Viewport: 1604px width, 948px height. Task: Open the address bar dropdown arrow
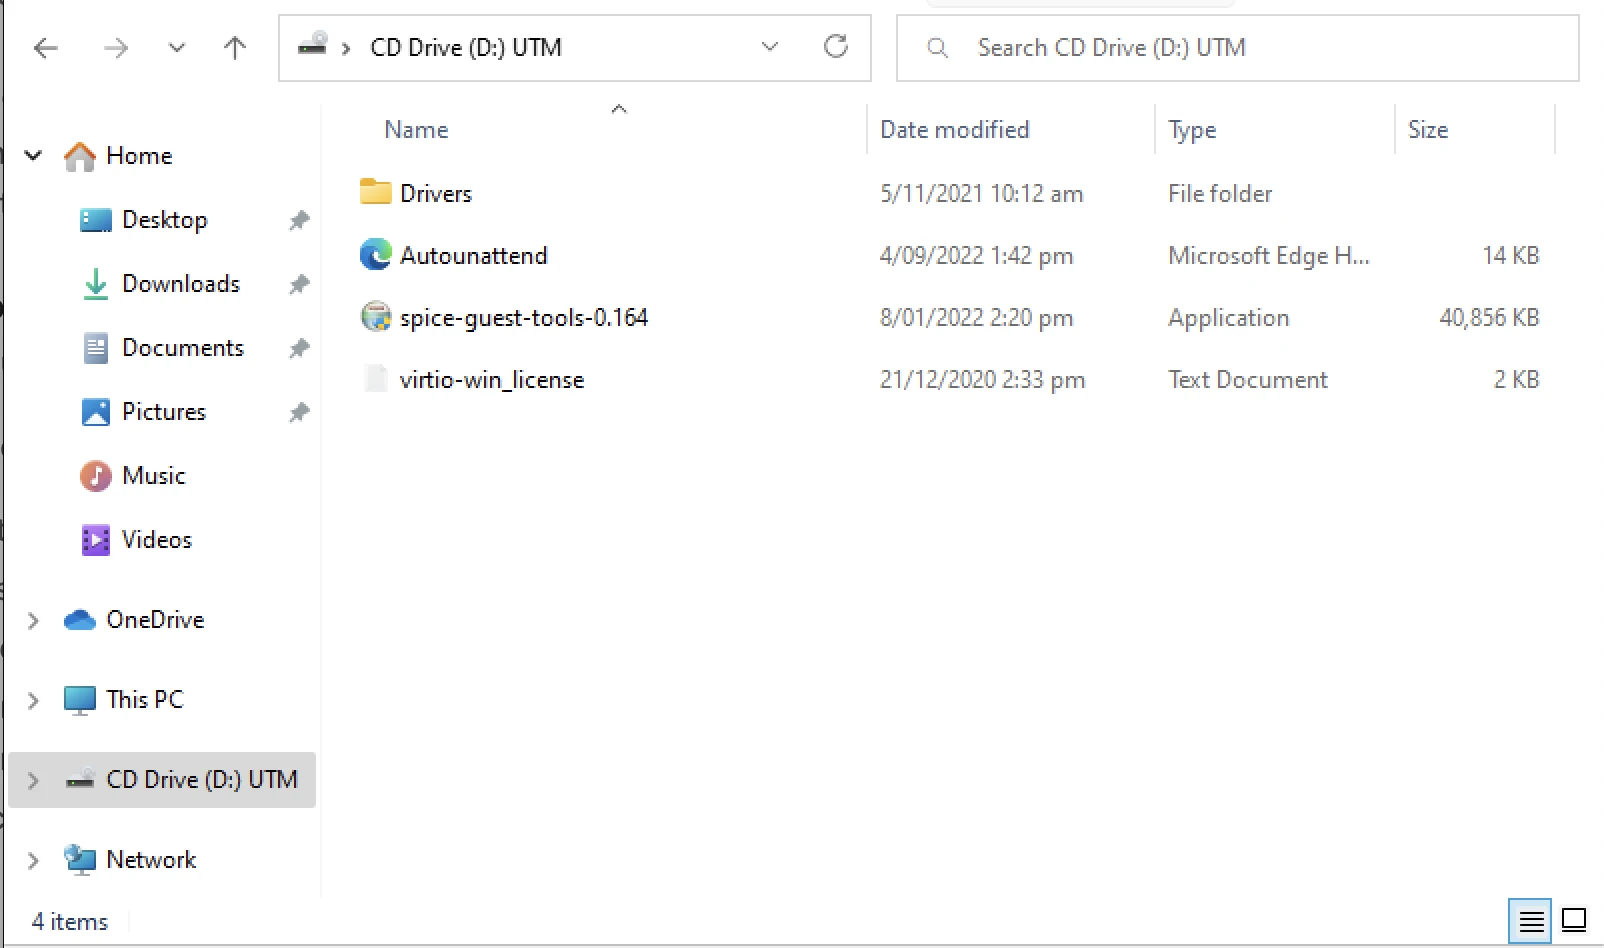pyautogui.click(x=769, y=47)
